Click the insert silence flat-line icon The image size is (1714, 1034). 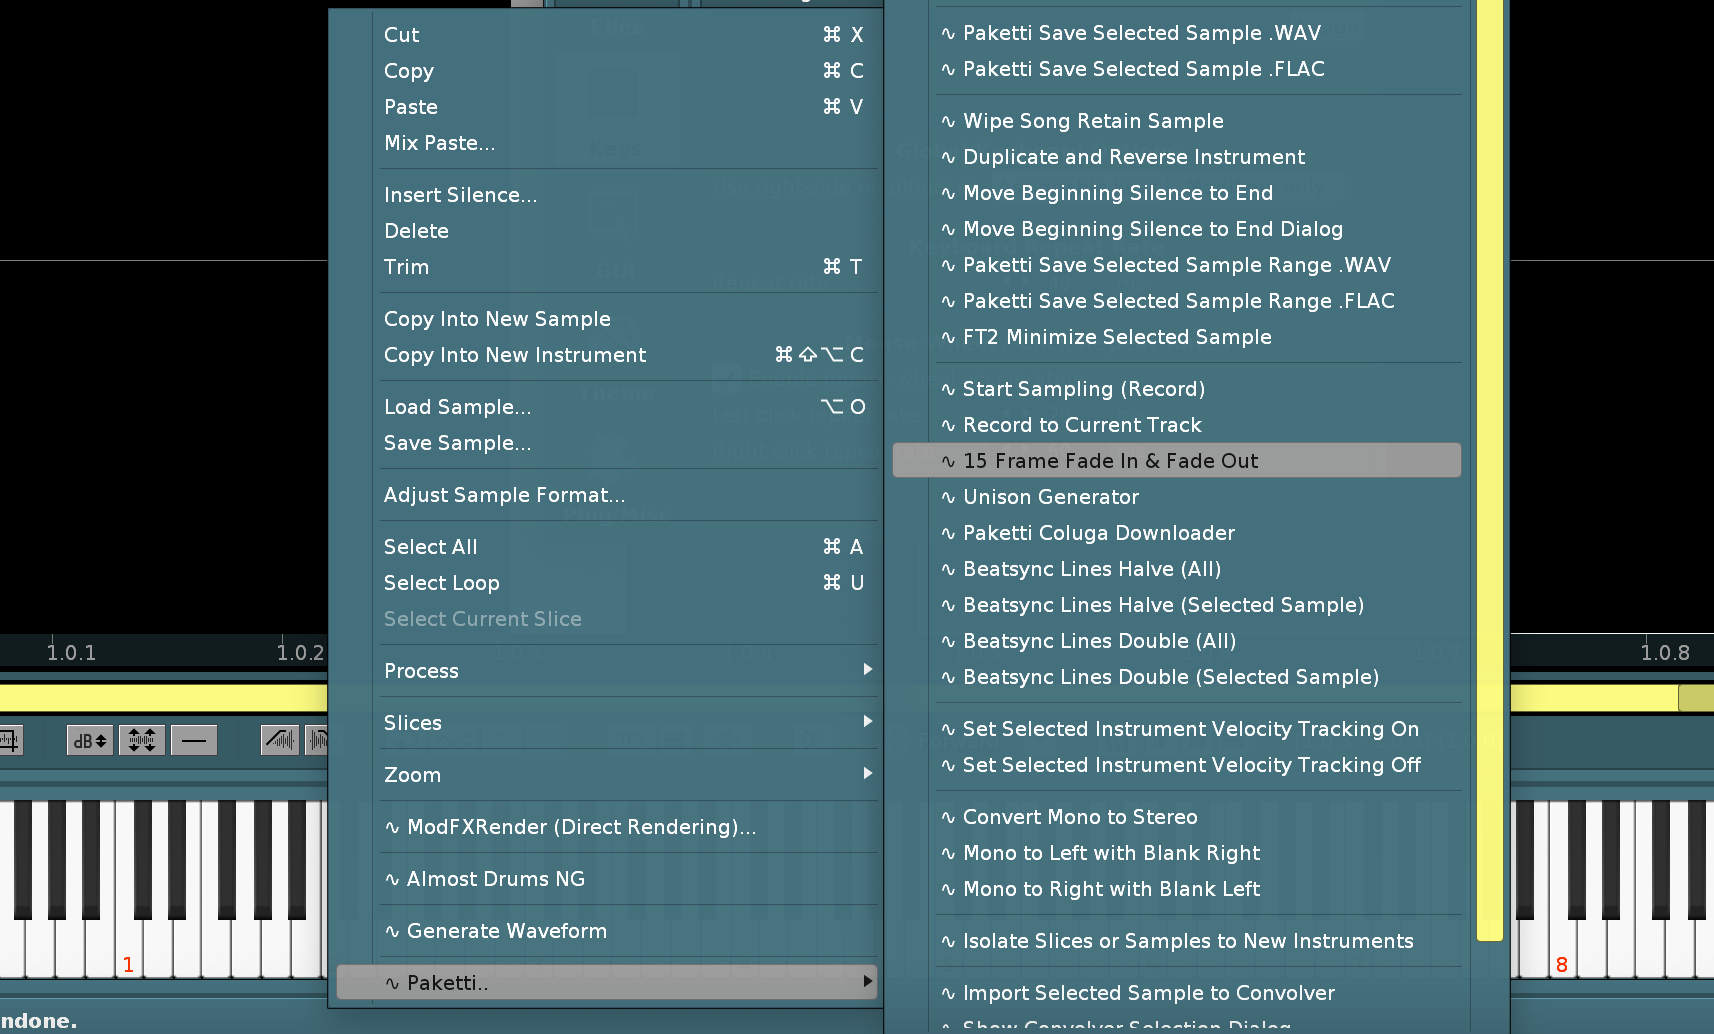coord(194,741)
